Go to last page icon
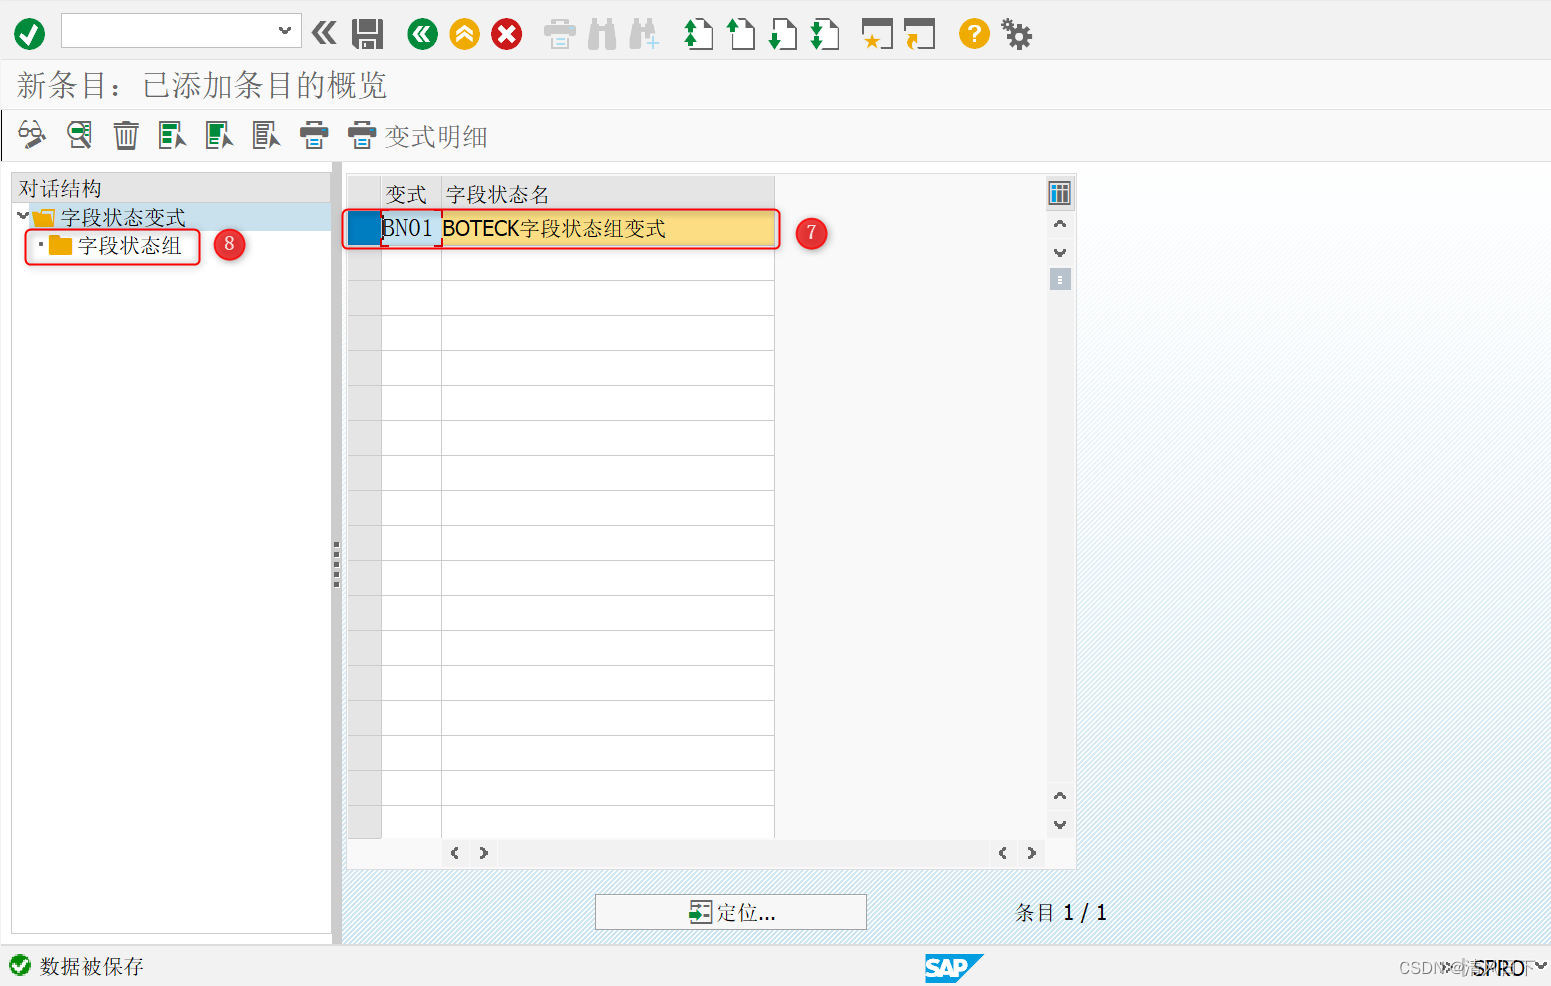This screenshot has width=1551, height=986. pyautogui.click(x=824, y=35)
